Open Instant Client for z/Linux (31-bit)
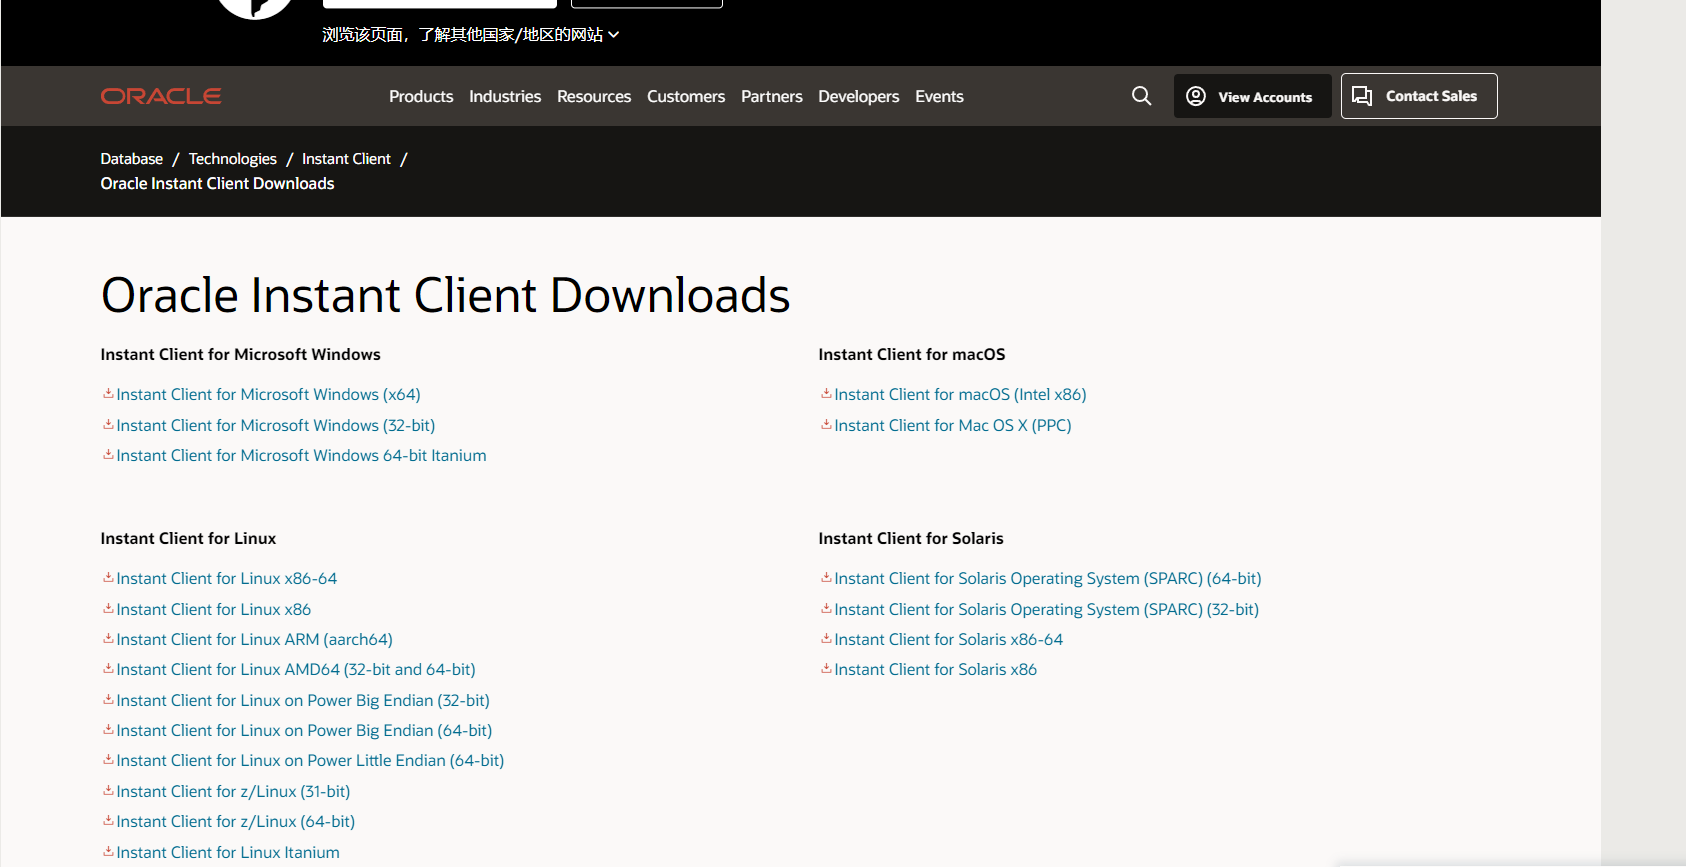This screenshot has height=867, width=1686. coord(233,792)
